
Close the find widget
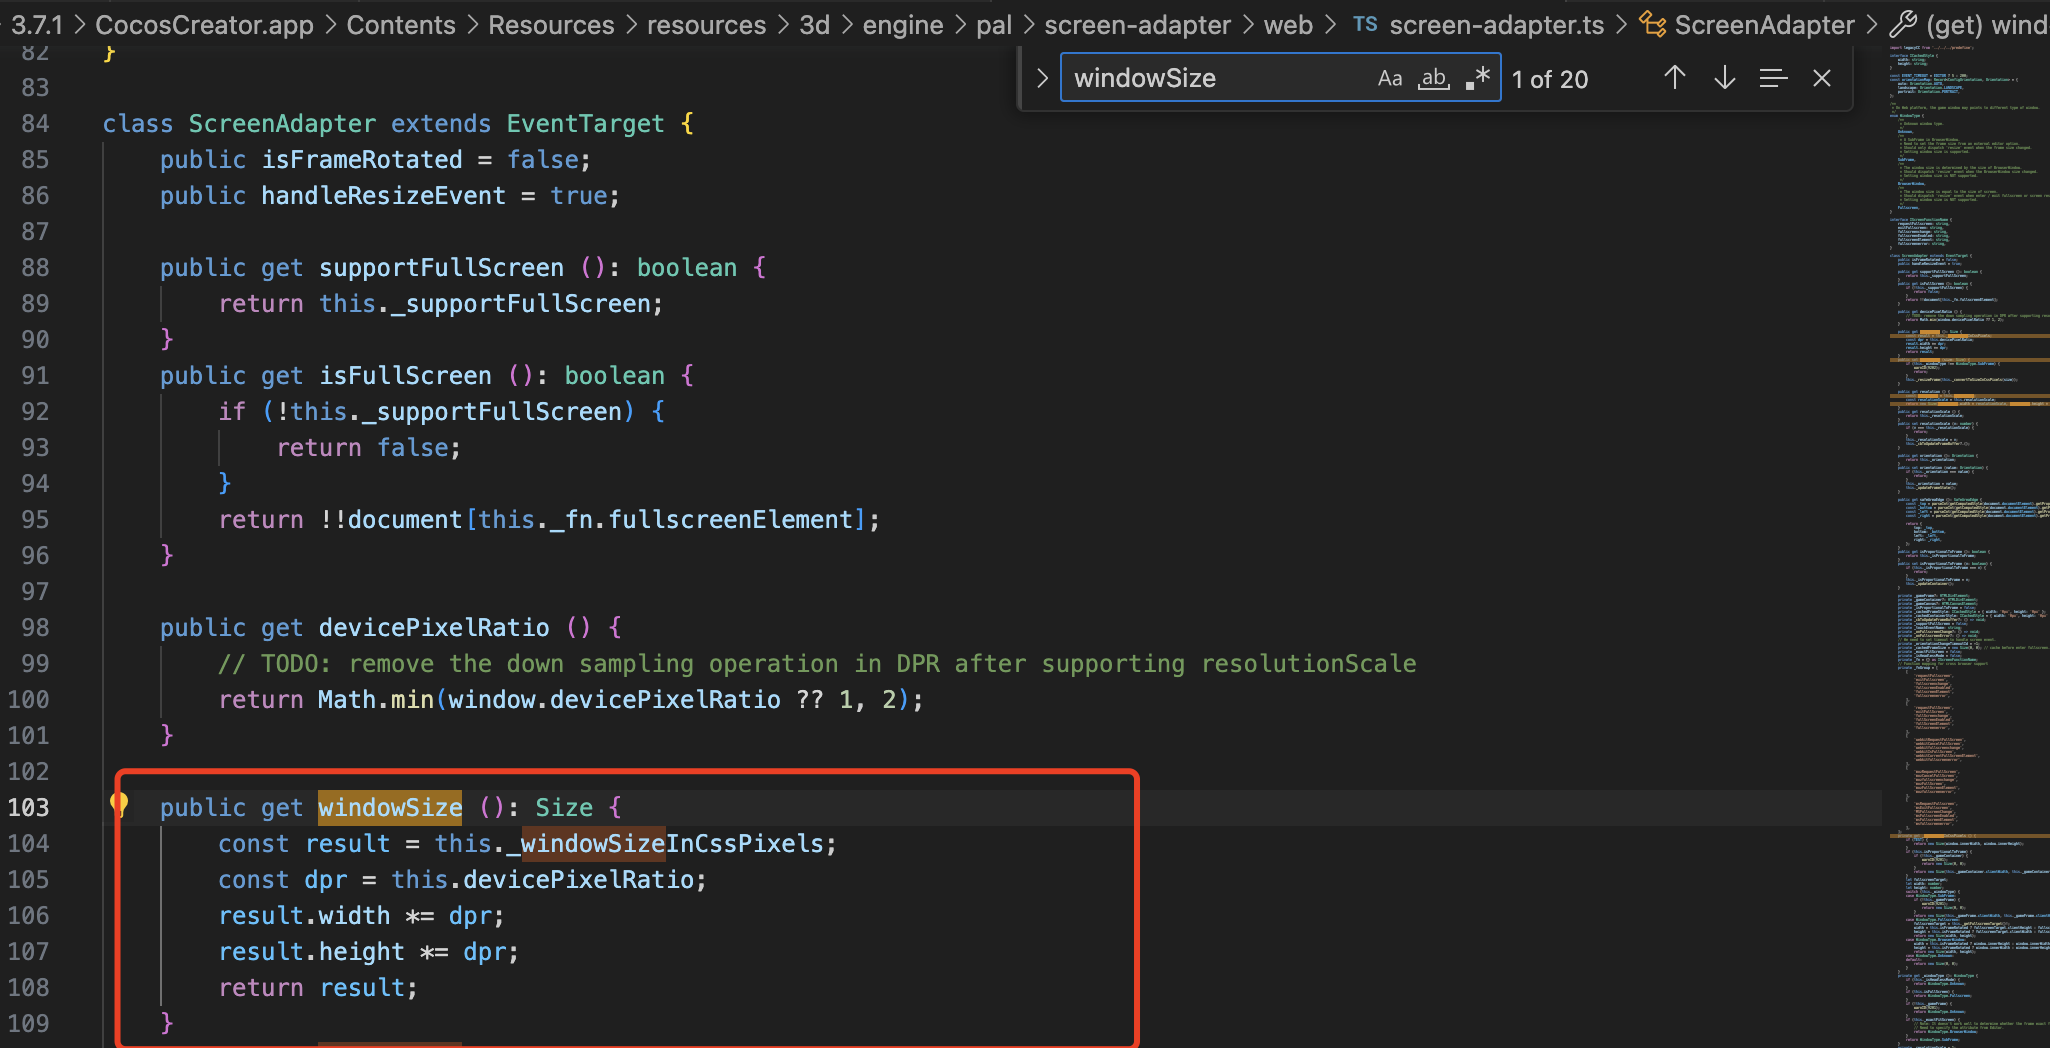(x=1822, y=78)
